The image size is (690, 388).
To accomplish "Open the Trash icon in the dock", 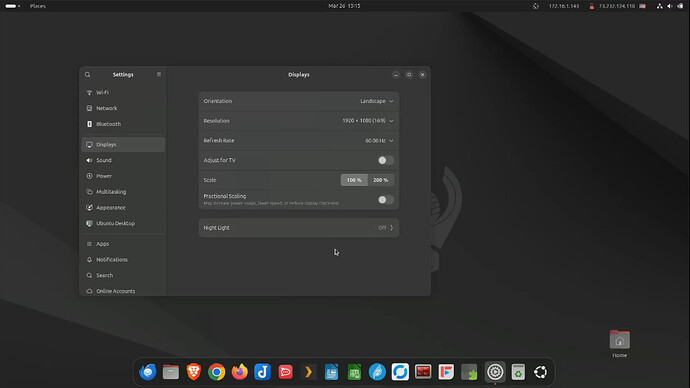I will click(518, 372).
